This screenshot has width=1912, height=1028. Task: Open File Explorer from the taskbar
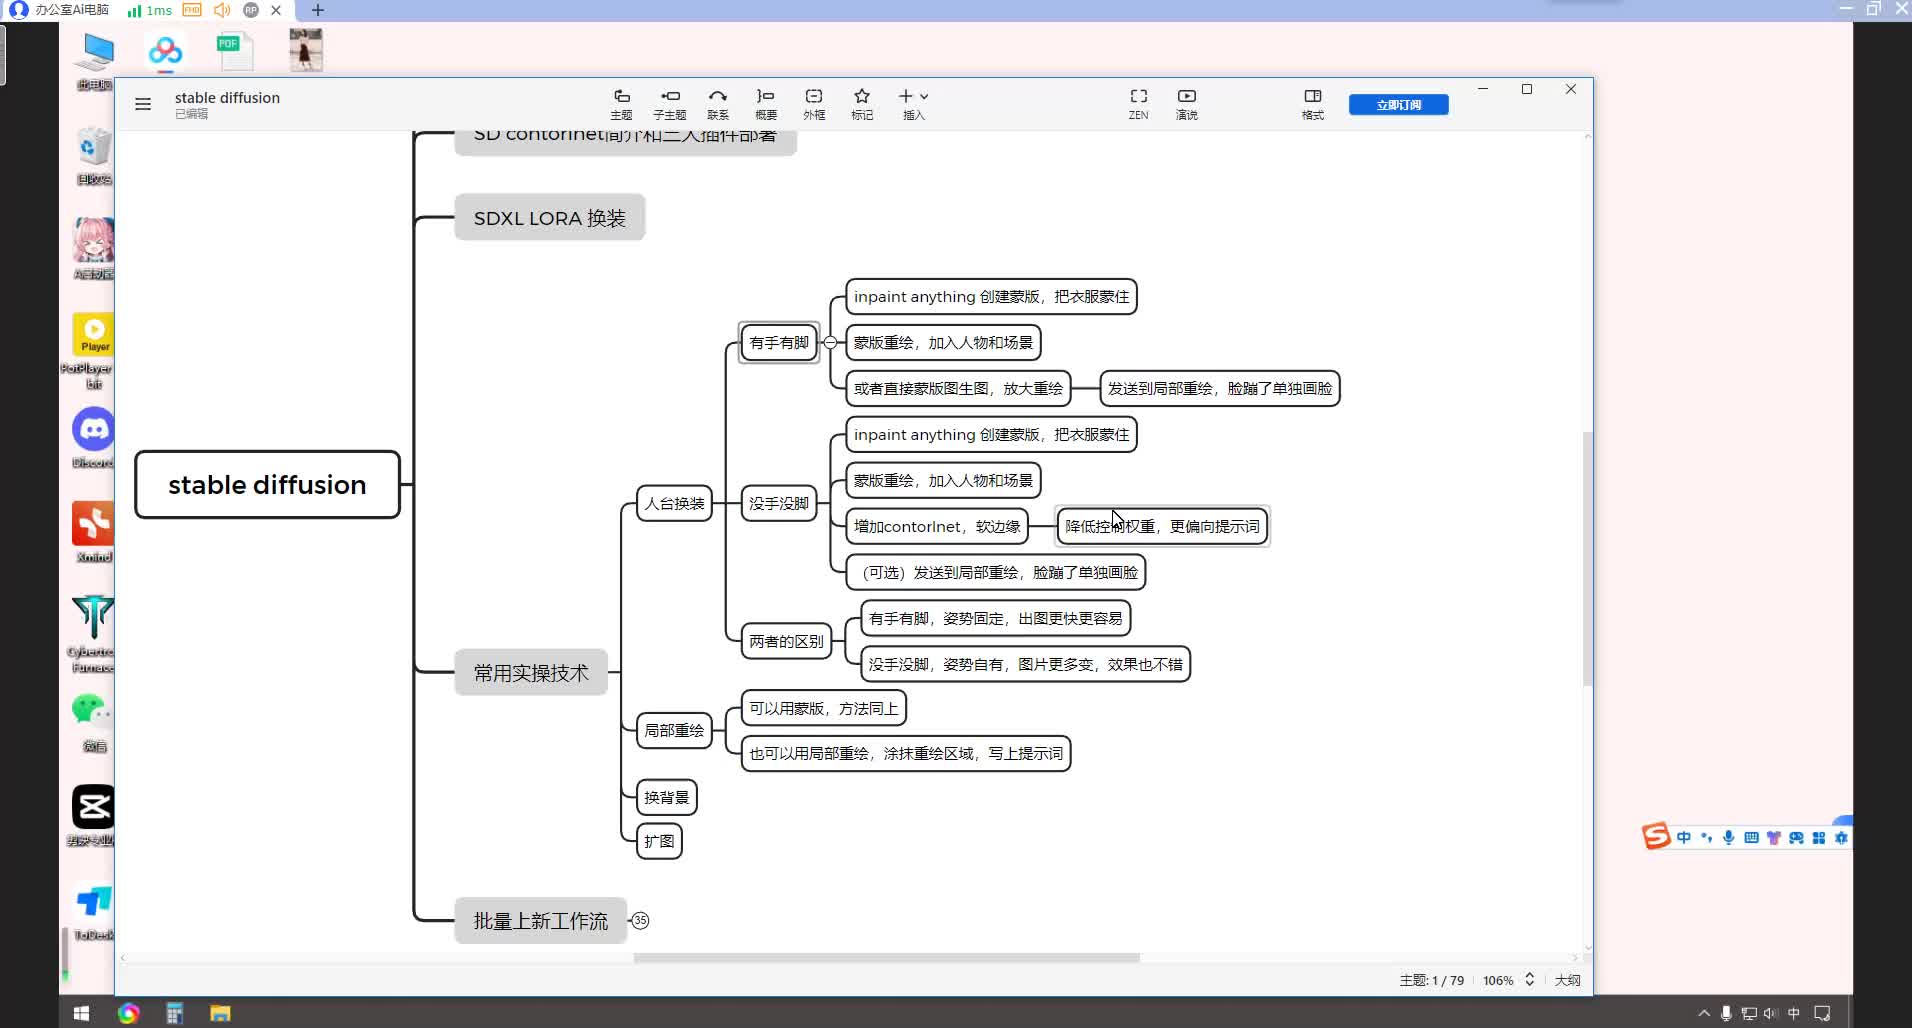[x=221, y=1013]
